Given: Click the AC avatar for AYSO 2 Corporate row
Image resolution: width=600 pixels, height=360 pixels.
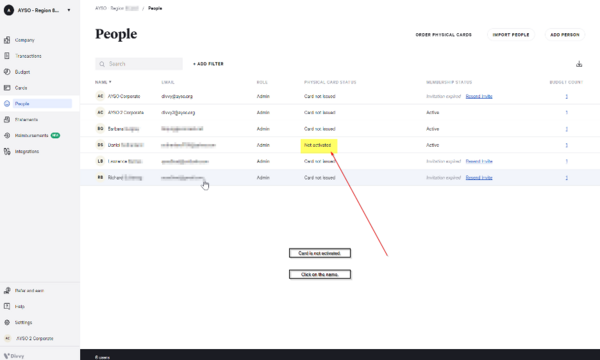Looking at the screenshot, I should point(100,112).
